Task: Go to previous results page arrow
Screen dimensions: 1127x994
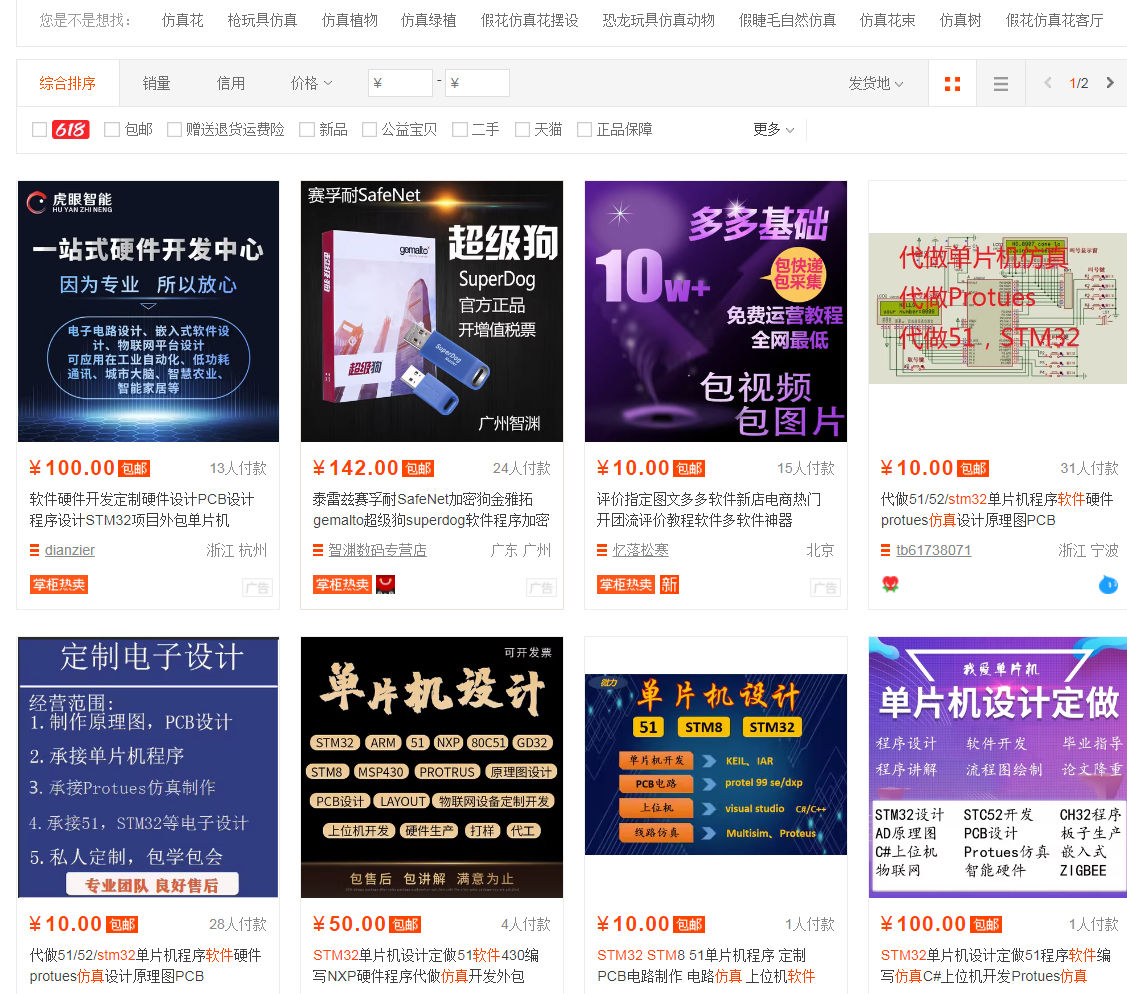Action: 1048,83
